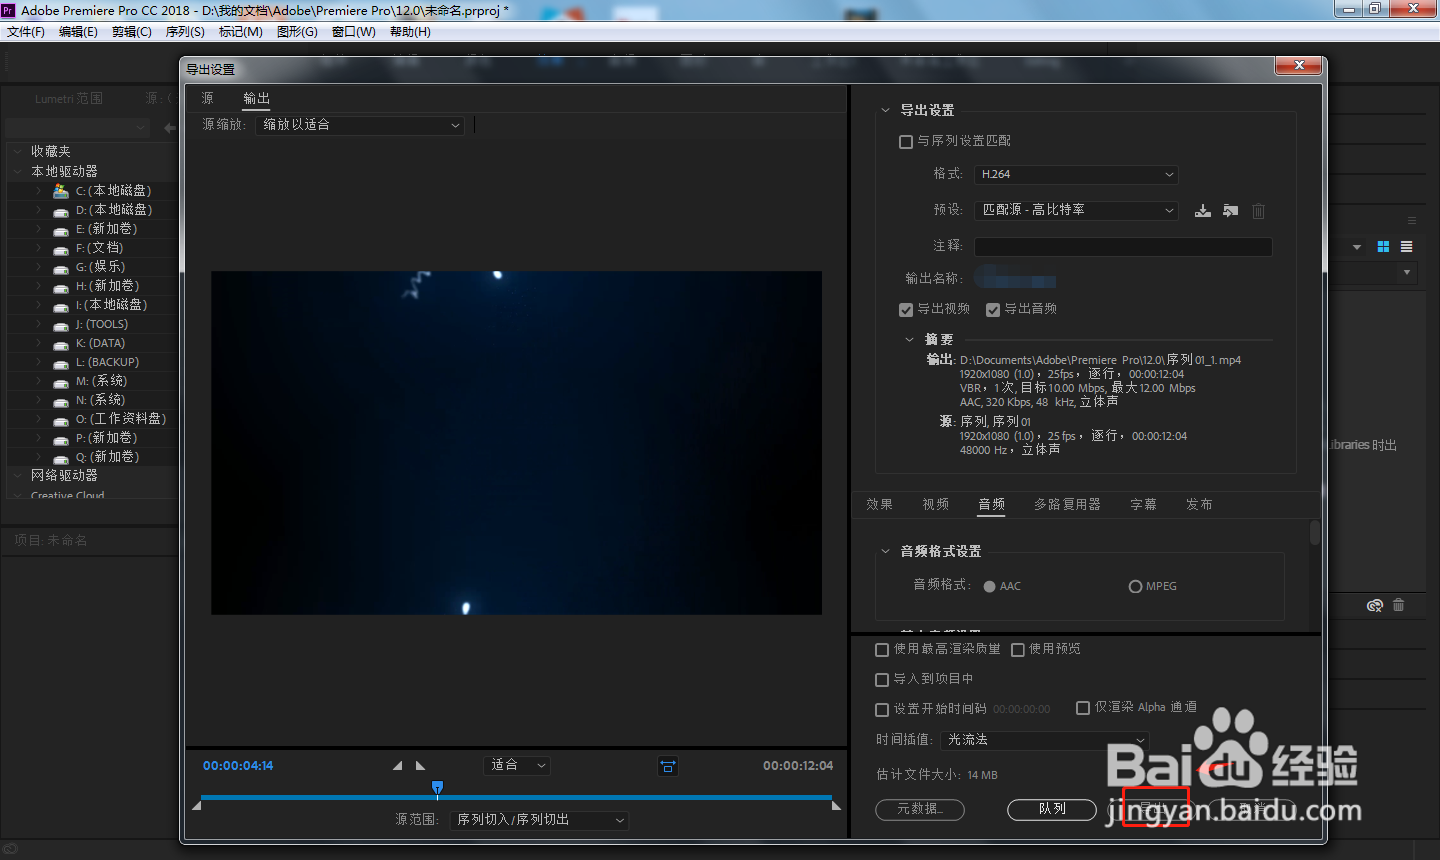The image size is (1440, 860).
Task: Click the save preset icon
Action: pos(1203,211)
